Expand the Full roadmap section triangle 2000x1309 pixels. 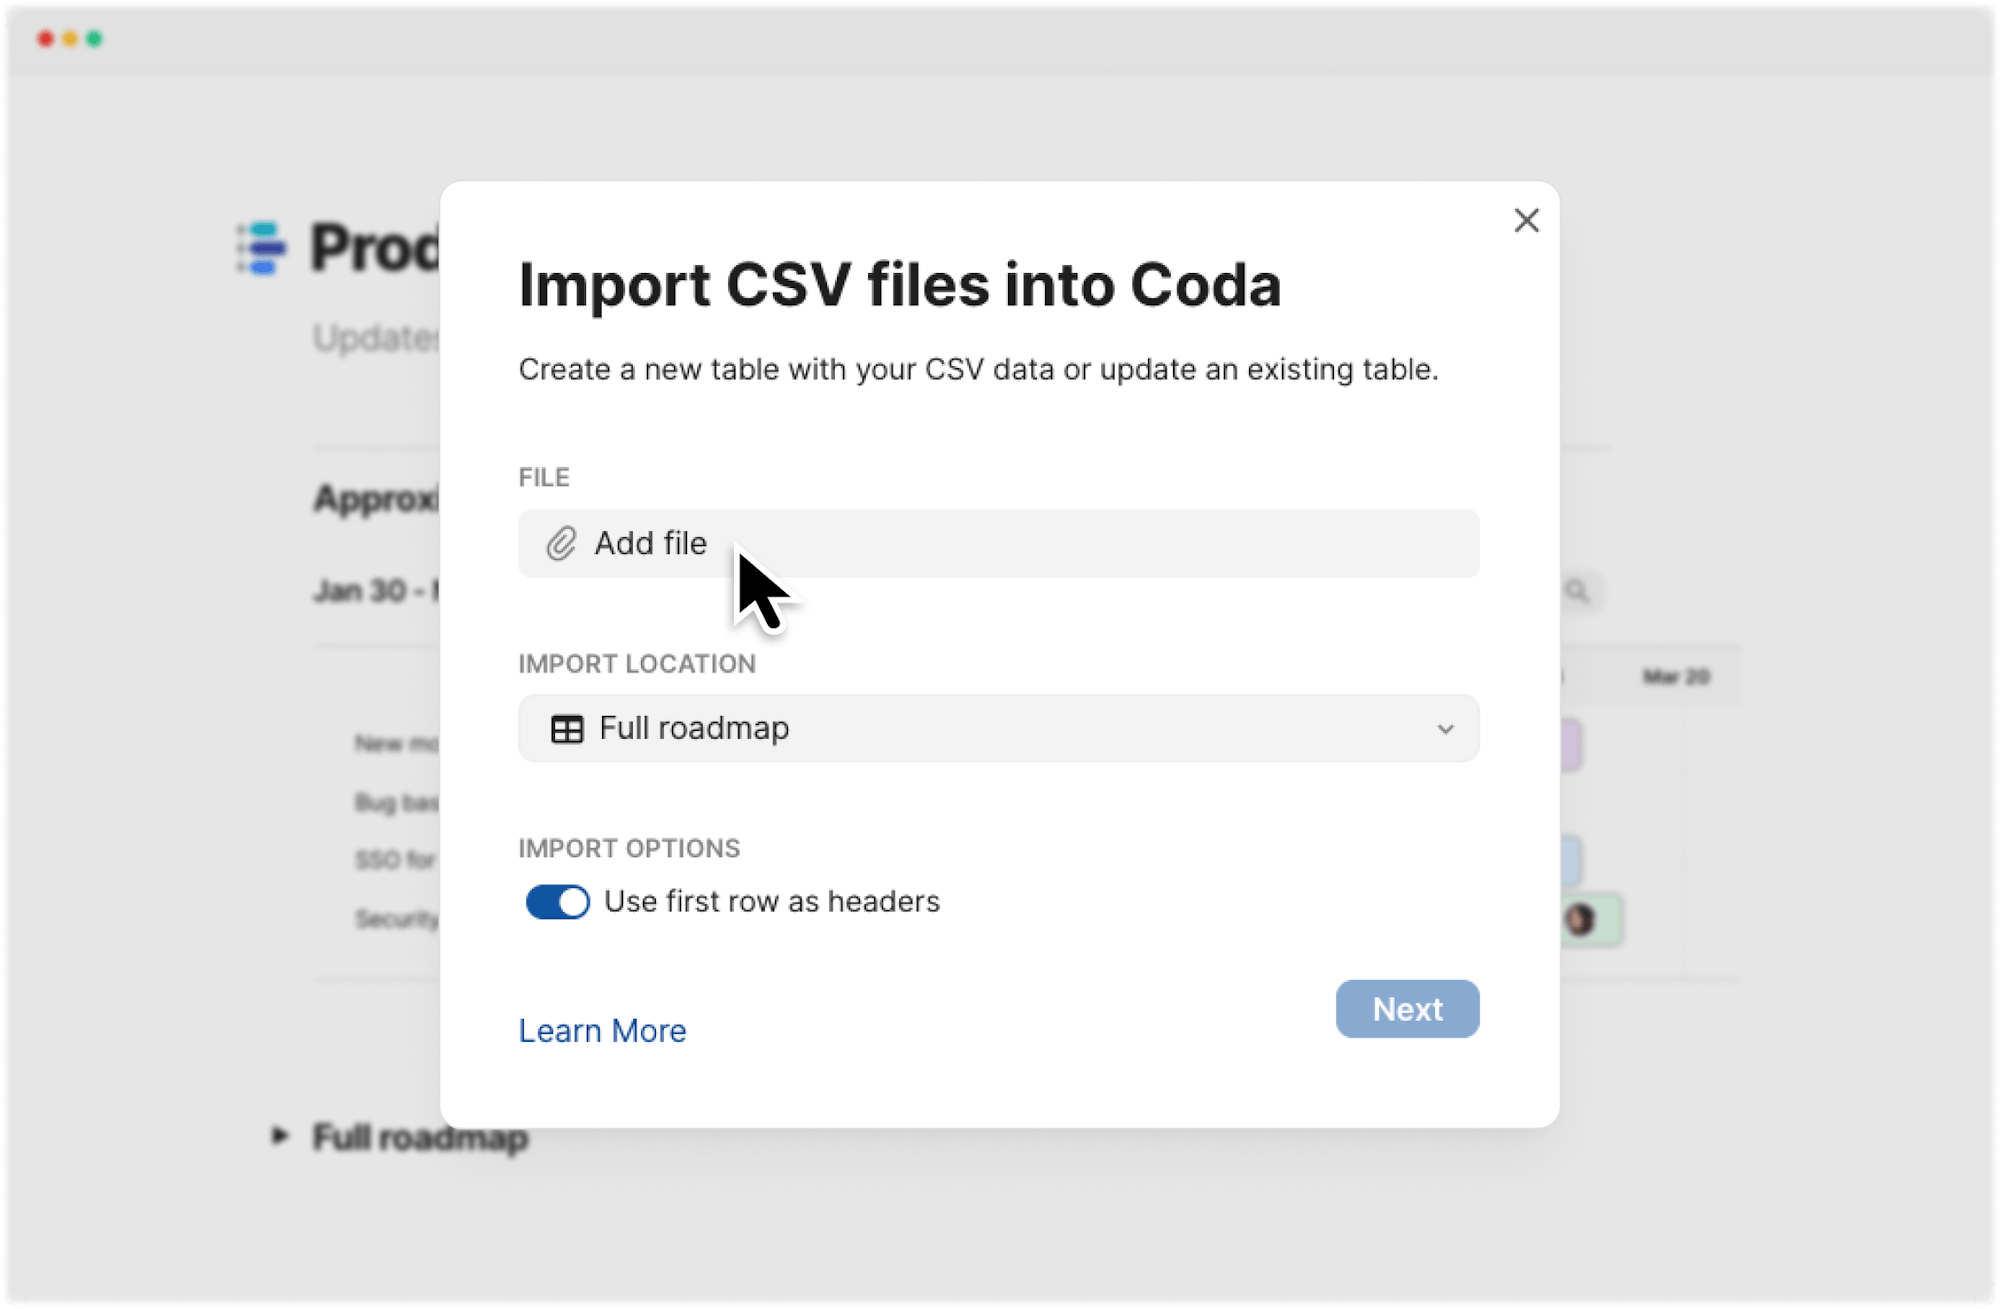(280, 1136)
